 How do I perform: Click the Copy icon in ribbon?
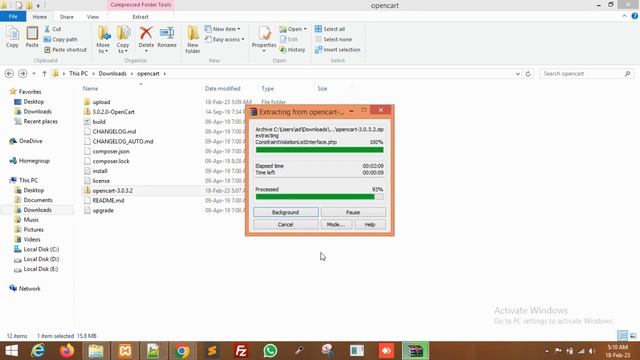tap(12, 37)
